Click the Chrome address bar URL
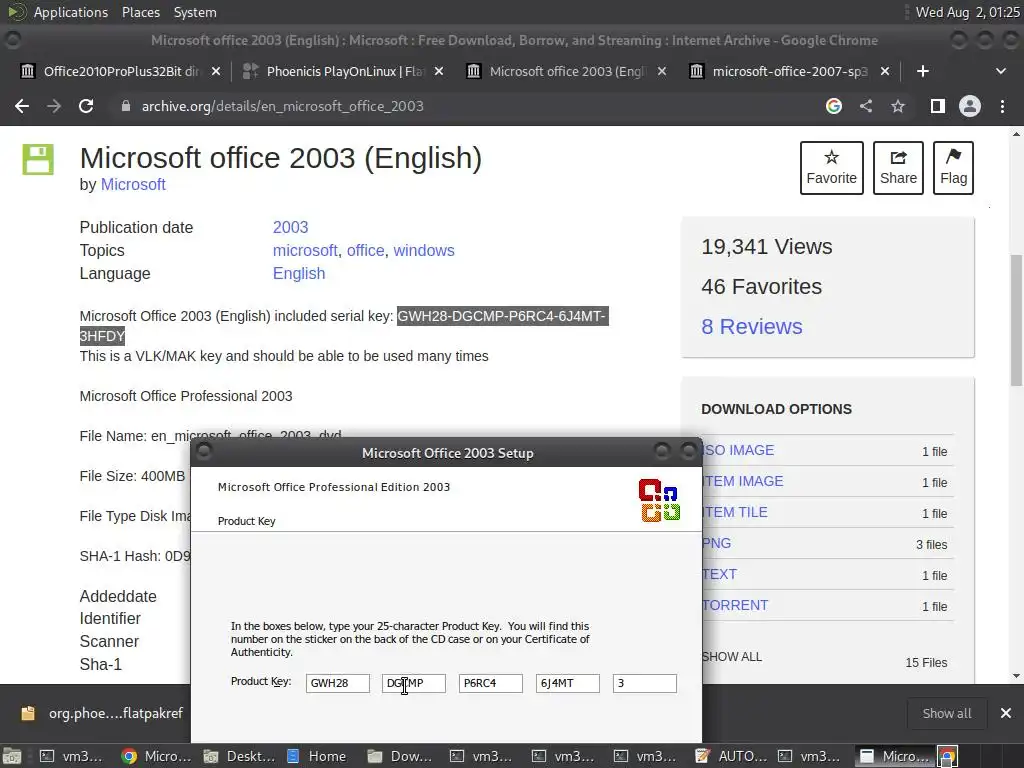 click(x=283, y=106)
